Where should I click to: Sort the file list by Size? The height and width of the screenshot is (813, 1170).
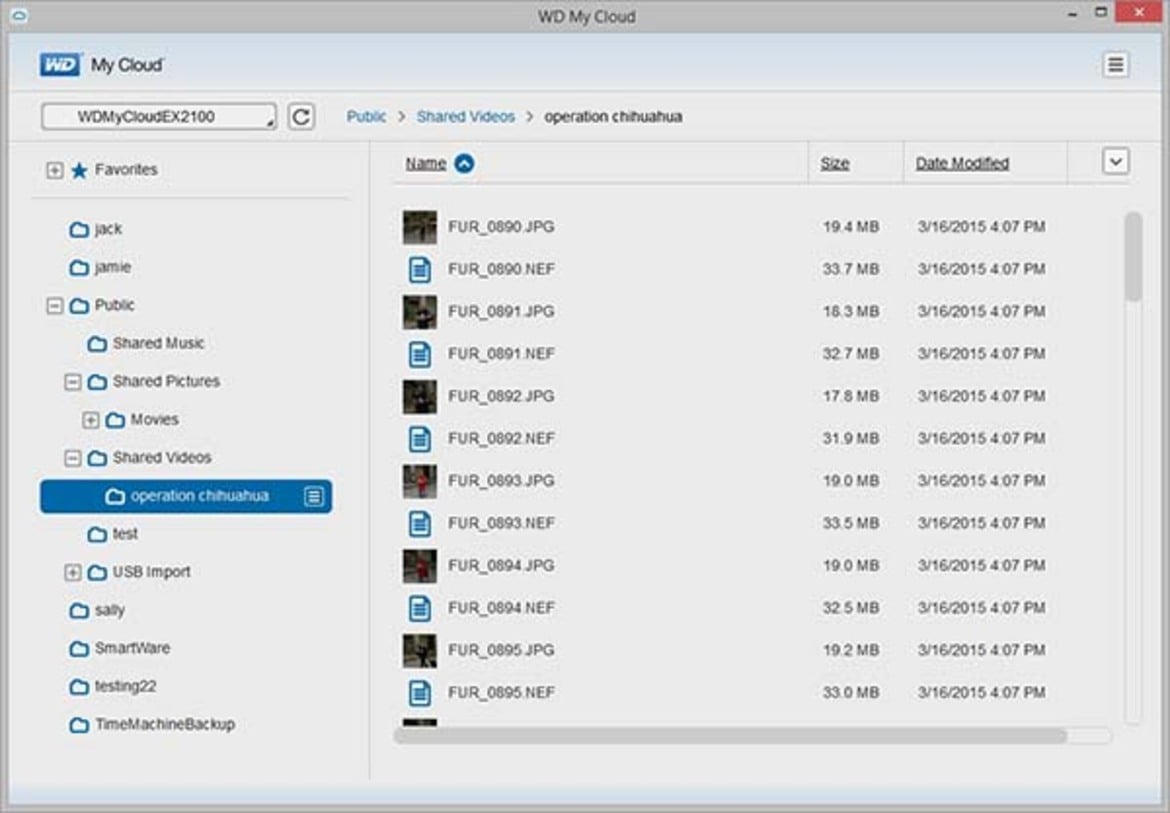point(835,163)
